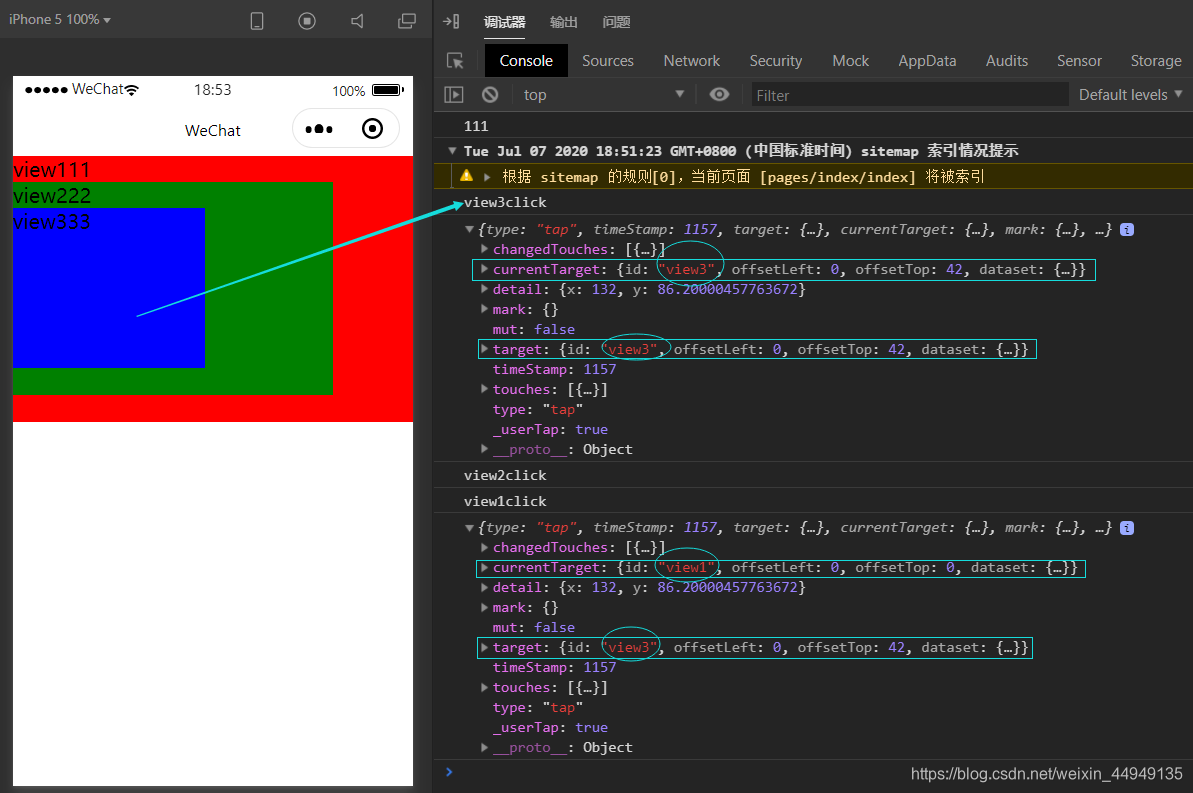Screen dimensions: 1193x793
Task: Expand the second changedTouches array
Action: click(484, 547)
